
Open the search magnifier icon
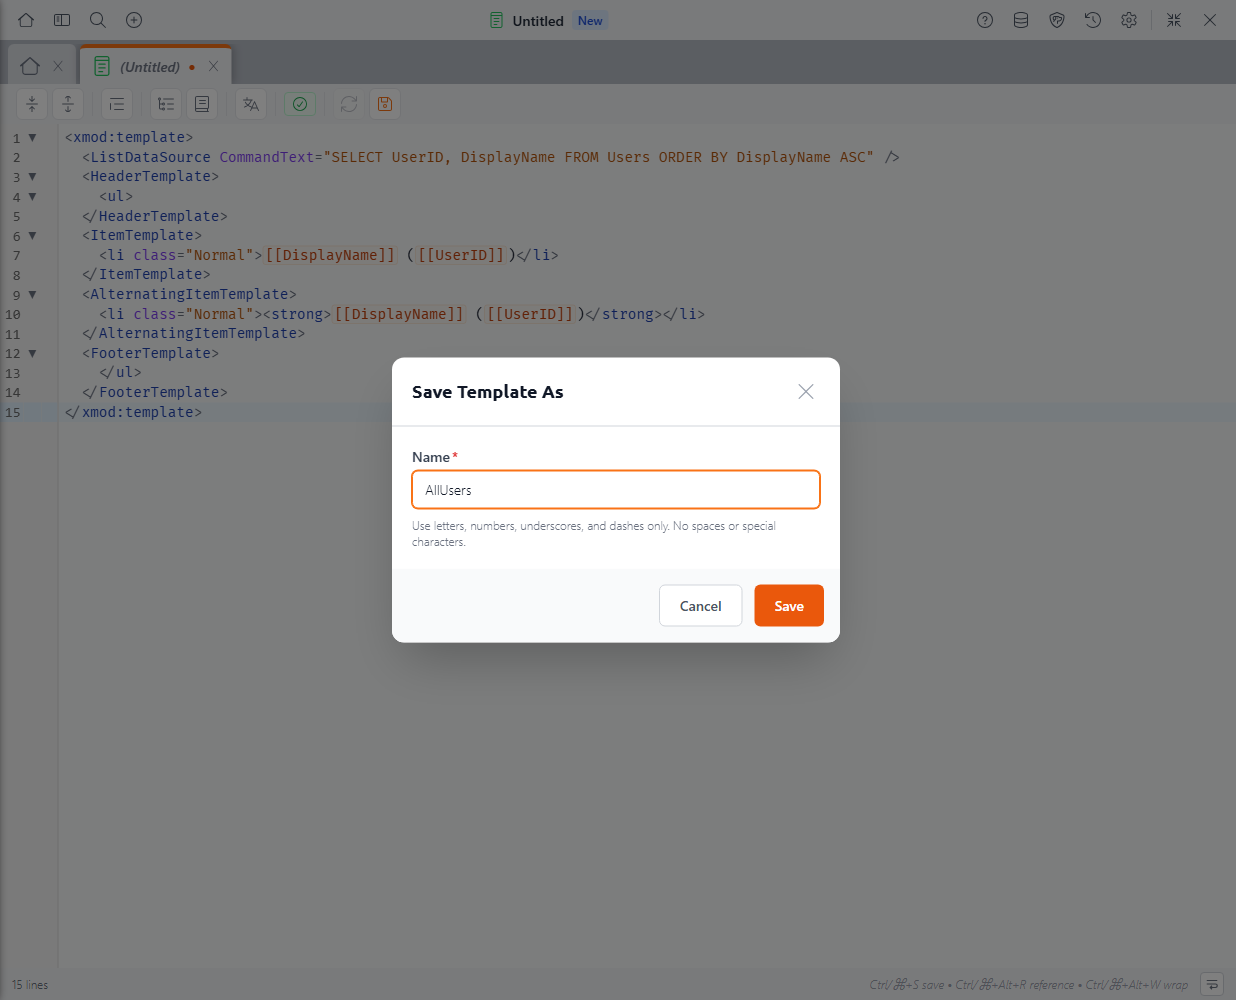point(98,20)
